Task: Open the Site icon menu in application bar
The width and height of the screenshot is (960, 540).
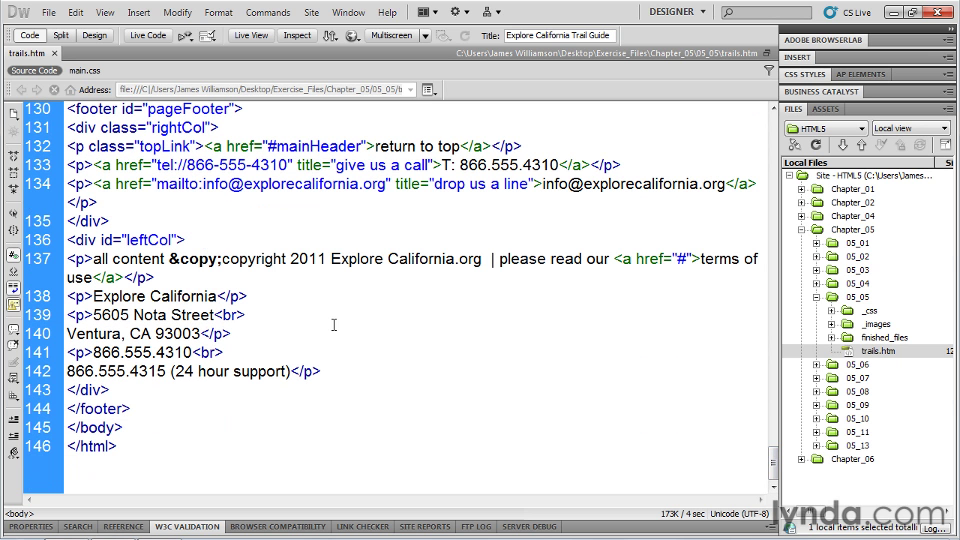Action: click(491, 12)
